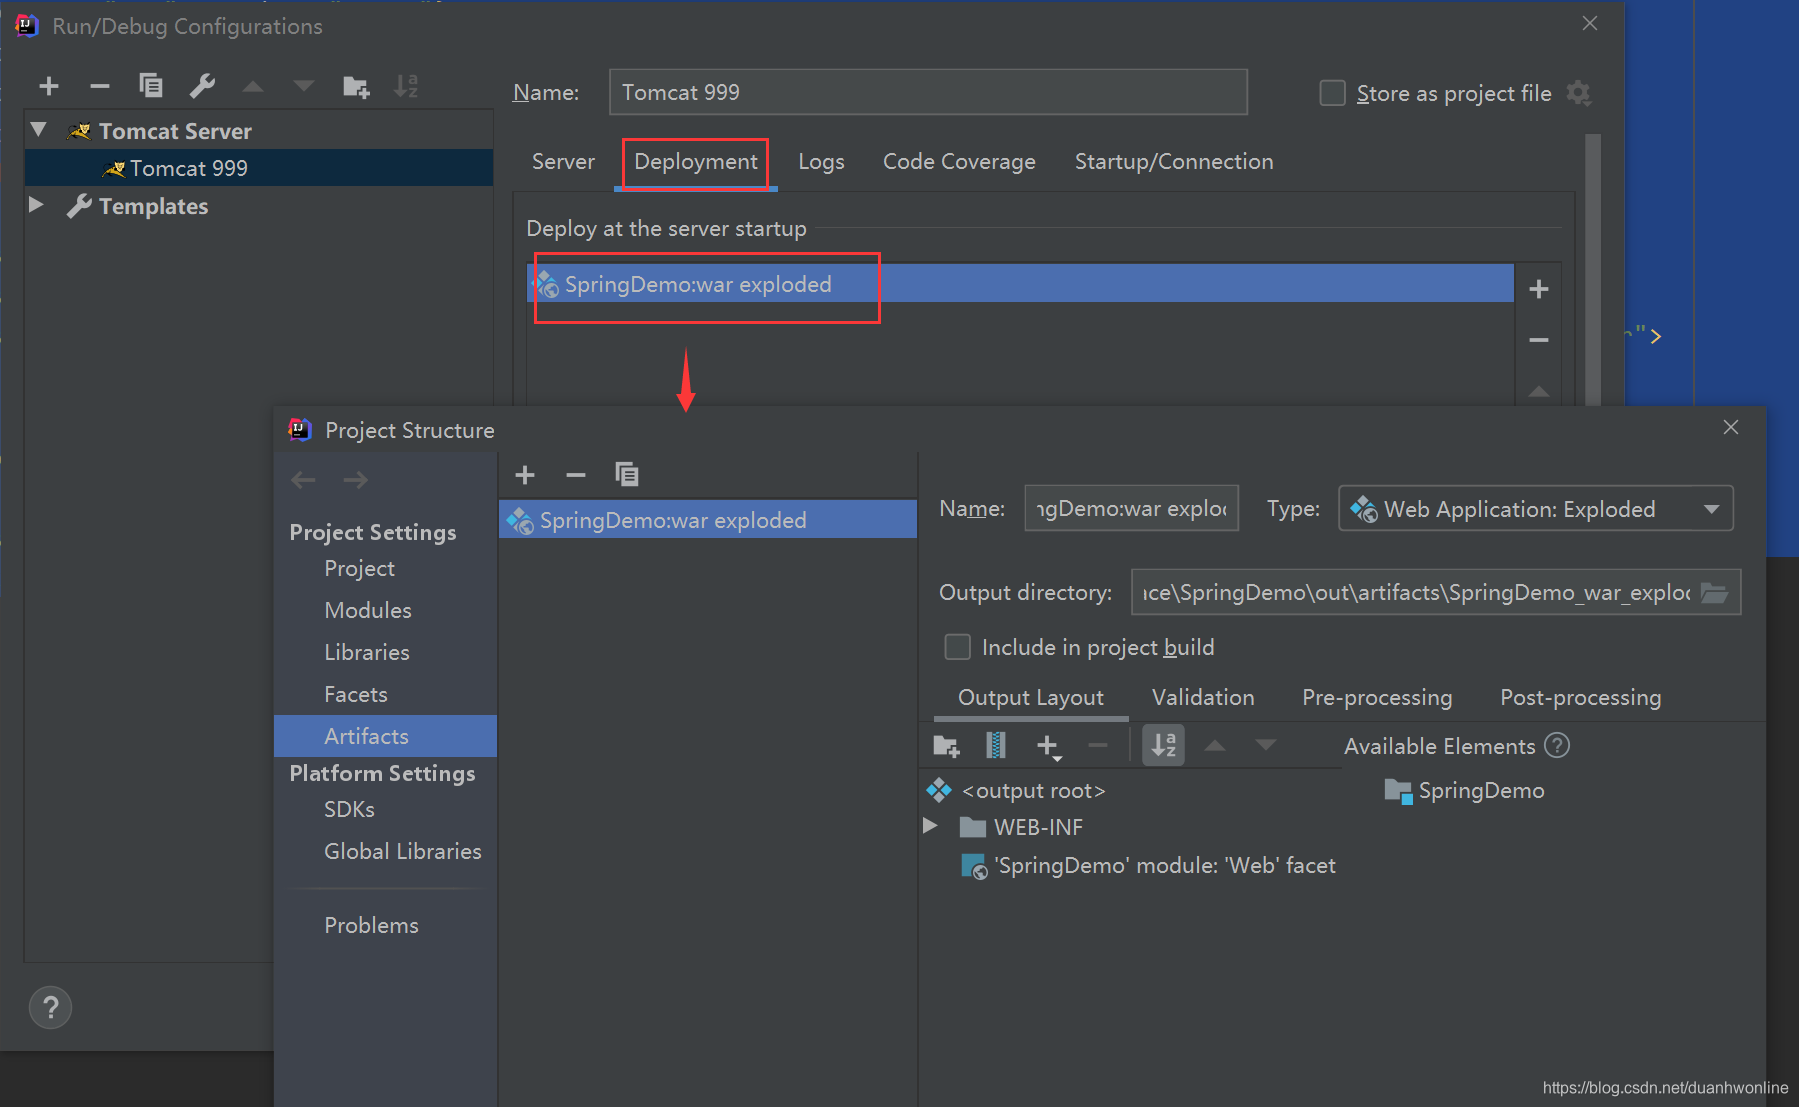The height and width of the screenshot is (1107, 1799).
Task: Sort run configurations alphabetically
Action: (x=406, y=87)
